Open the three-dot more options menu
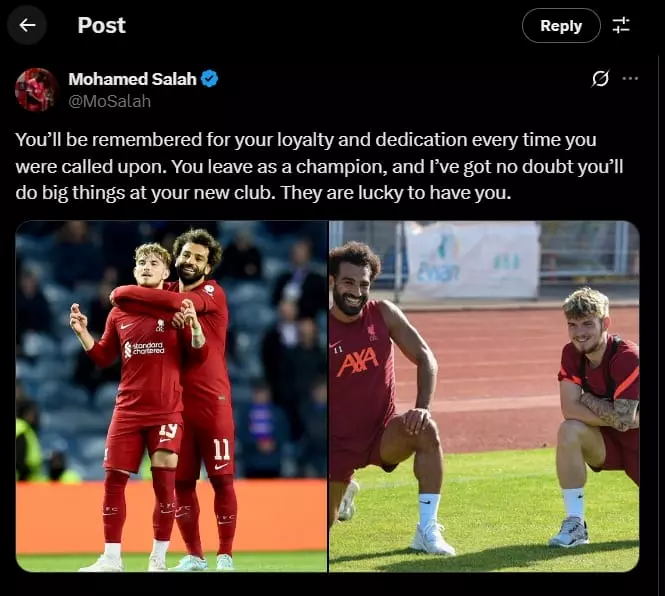Screen dimensions: 665x596 click(630, 78)
